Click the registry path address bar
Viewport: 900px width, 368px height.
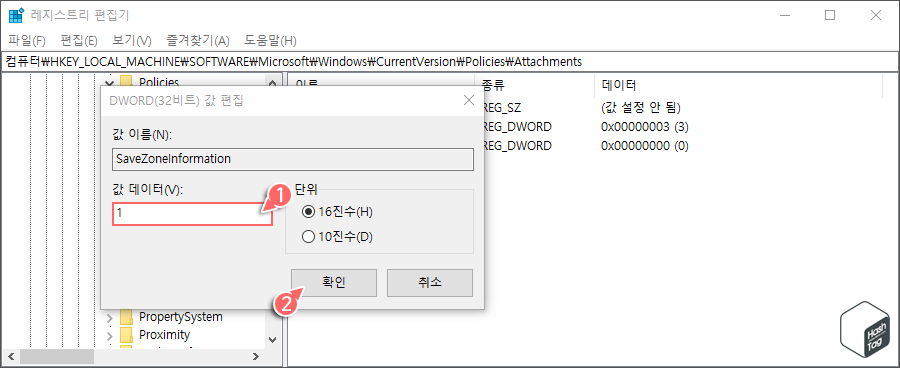pos(450,61)
